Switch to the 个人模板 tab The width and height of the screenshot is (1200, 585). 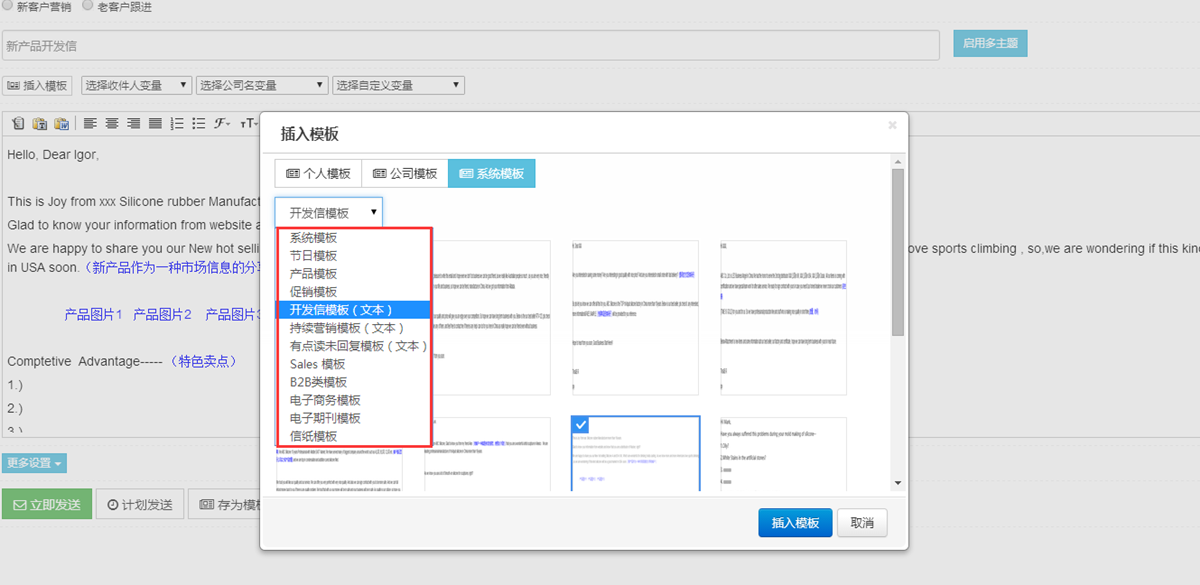318,173
